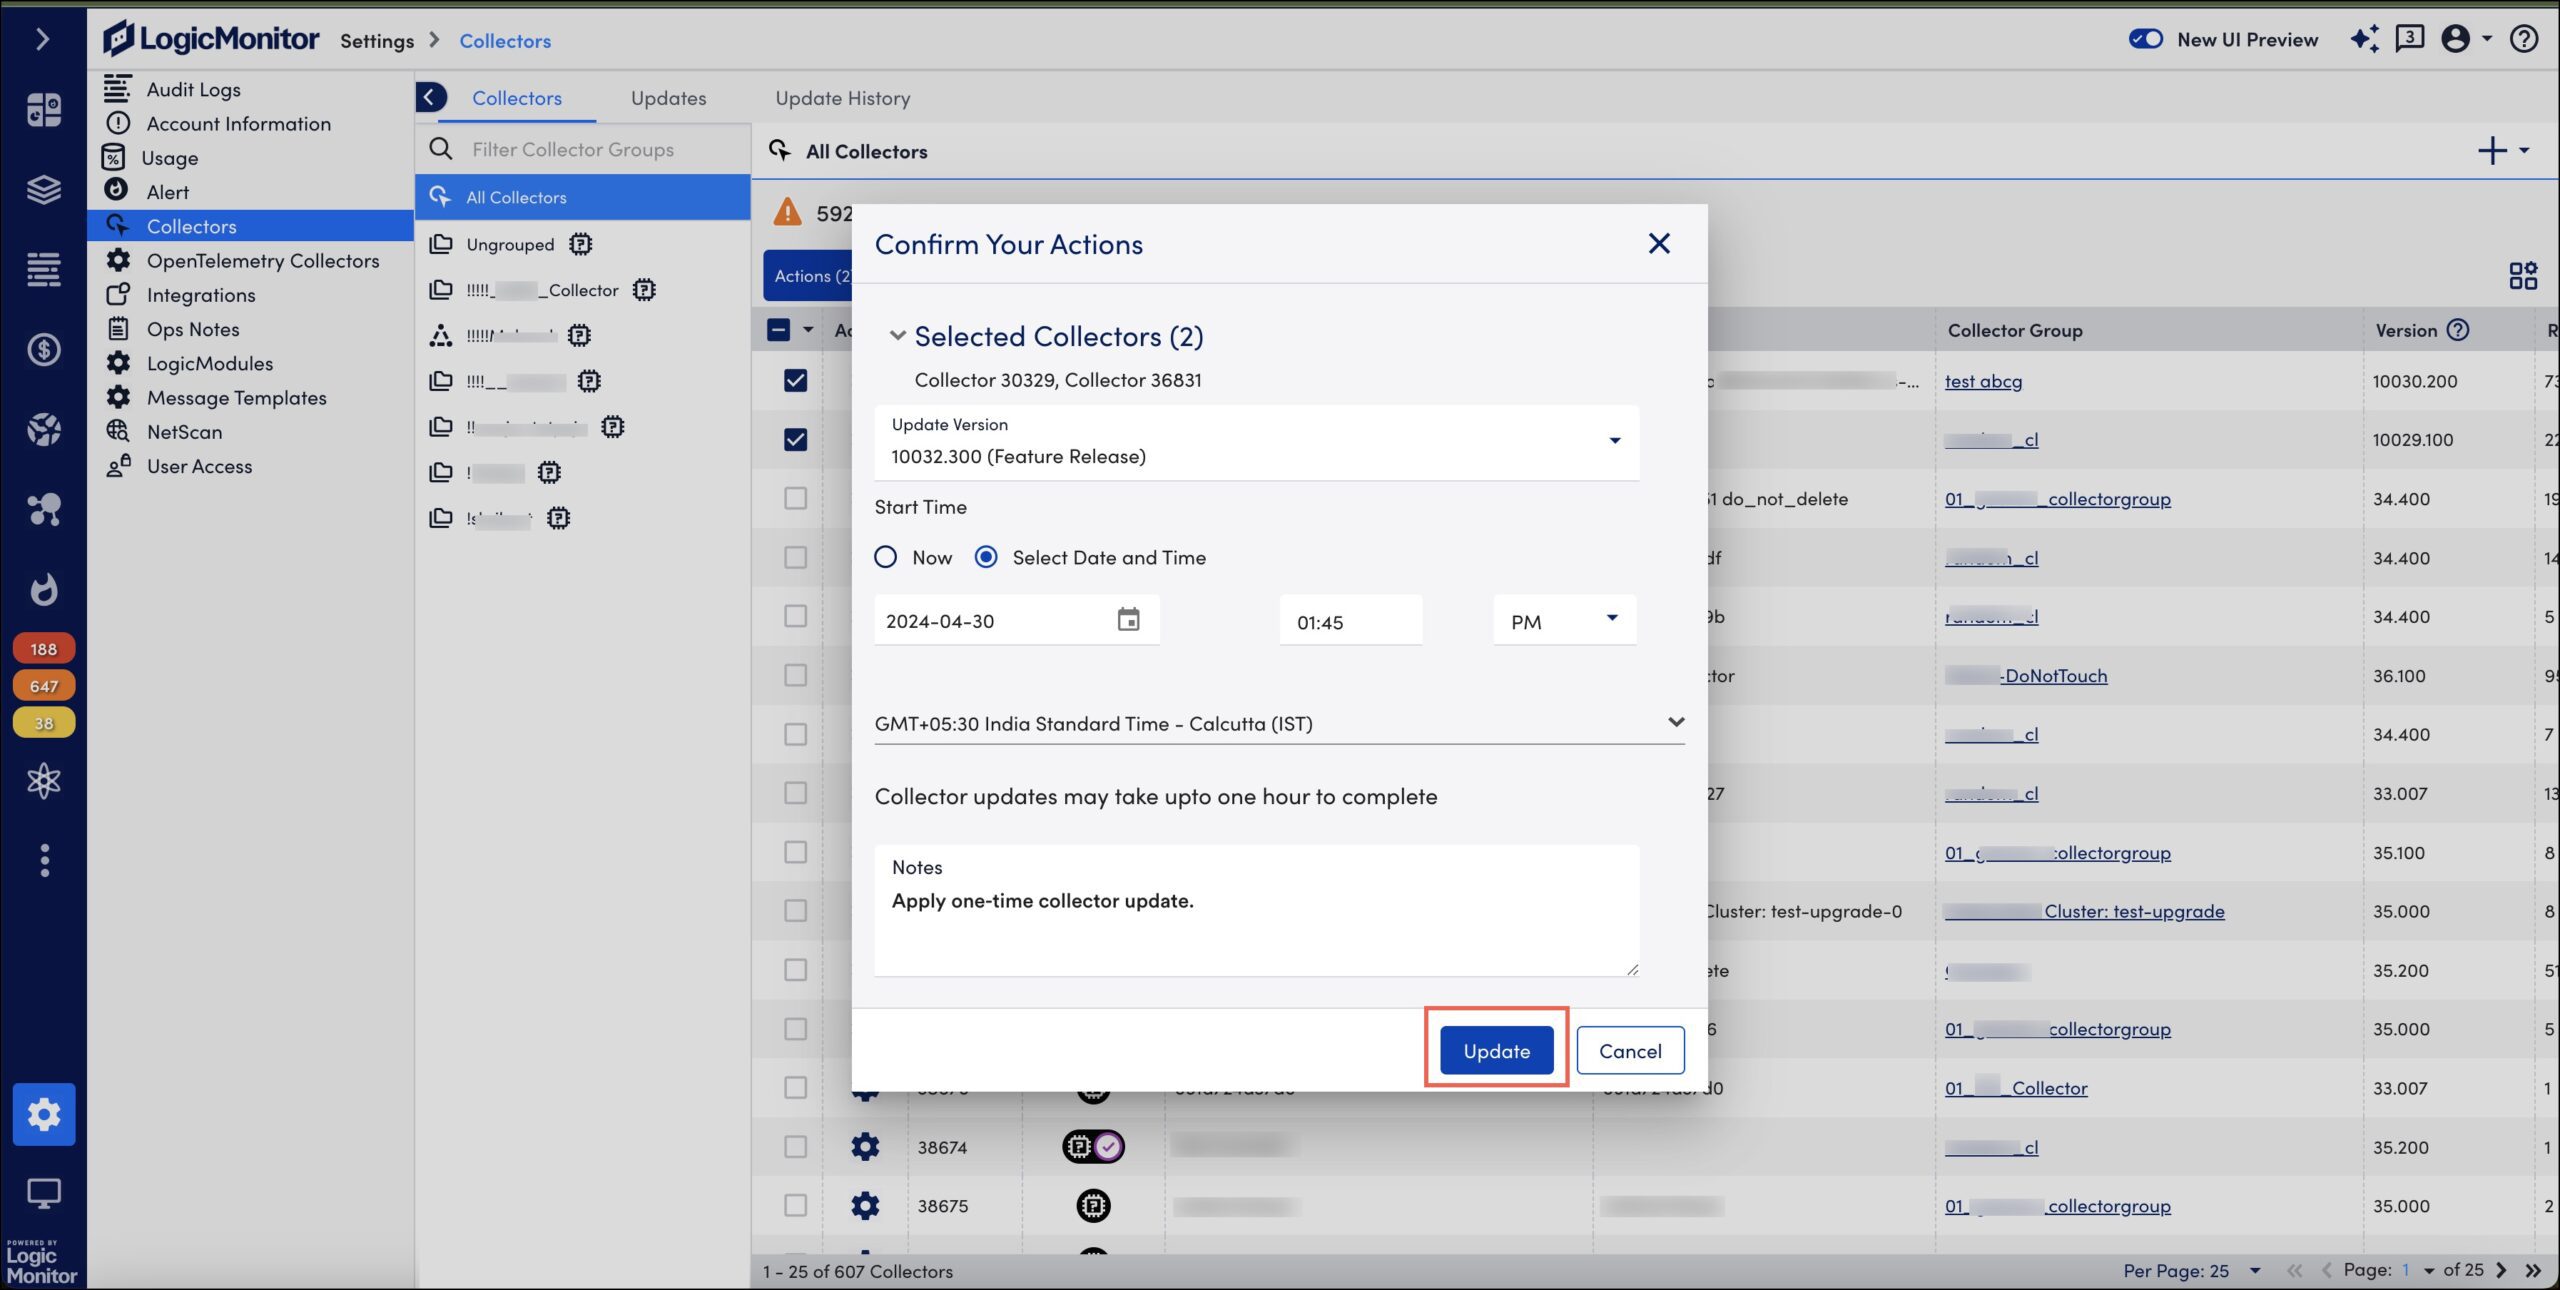Open the help question mark icon
2560x1290 pixels.
[2524, 39]
